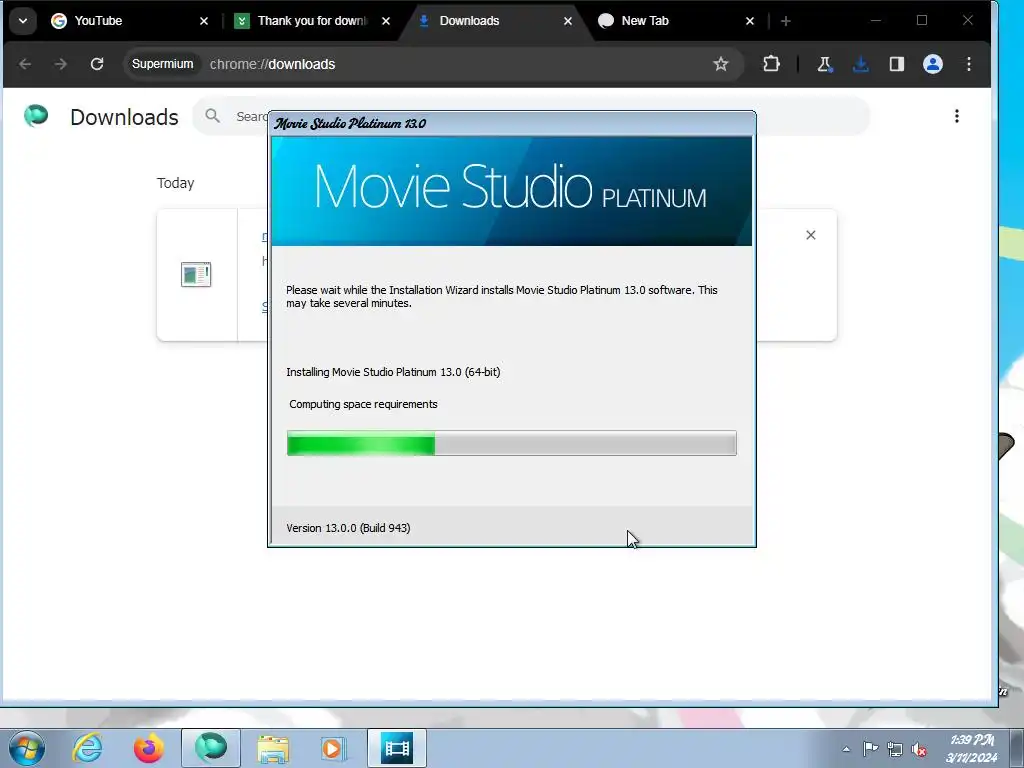1024x768 pixels.
Task: Click the installer's green progress bar
Action: [x=511, y=443]
